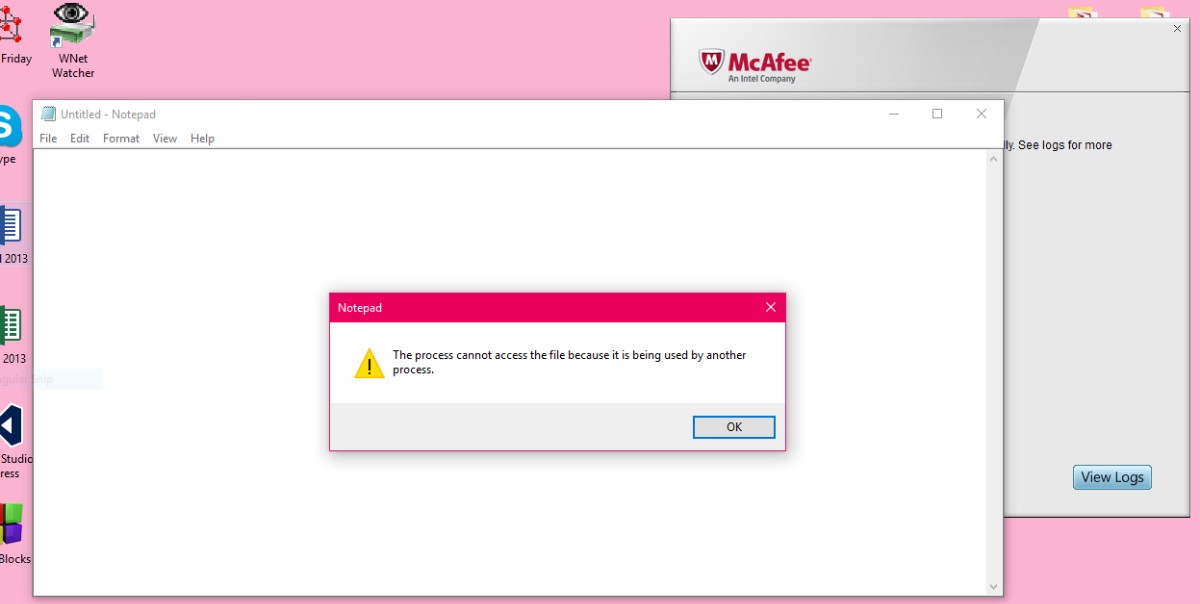Click the McAfee shield logo
The image size is (1200, 604).
tap(711, 62)
